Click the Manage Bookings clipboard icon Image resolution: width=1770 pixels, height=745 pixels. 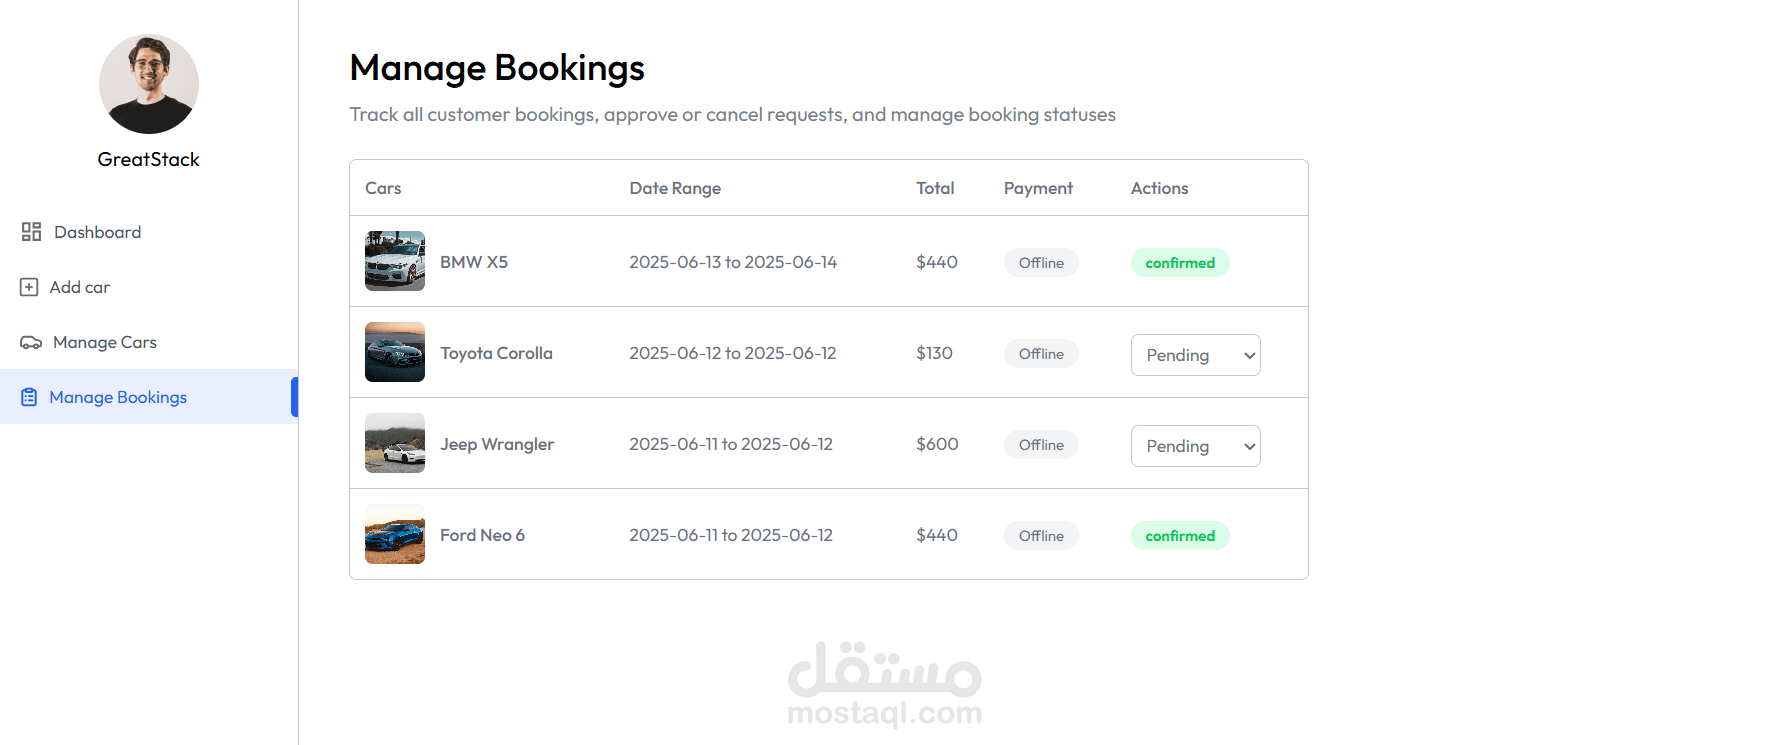point(29,397)
